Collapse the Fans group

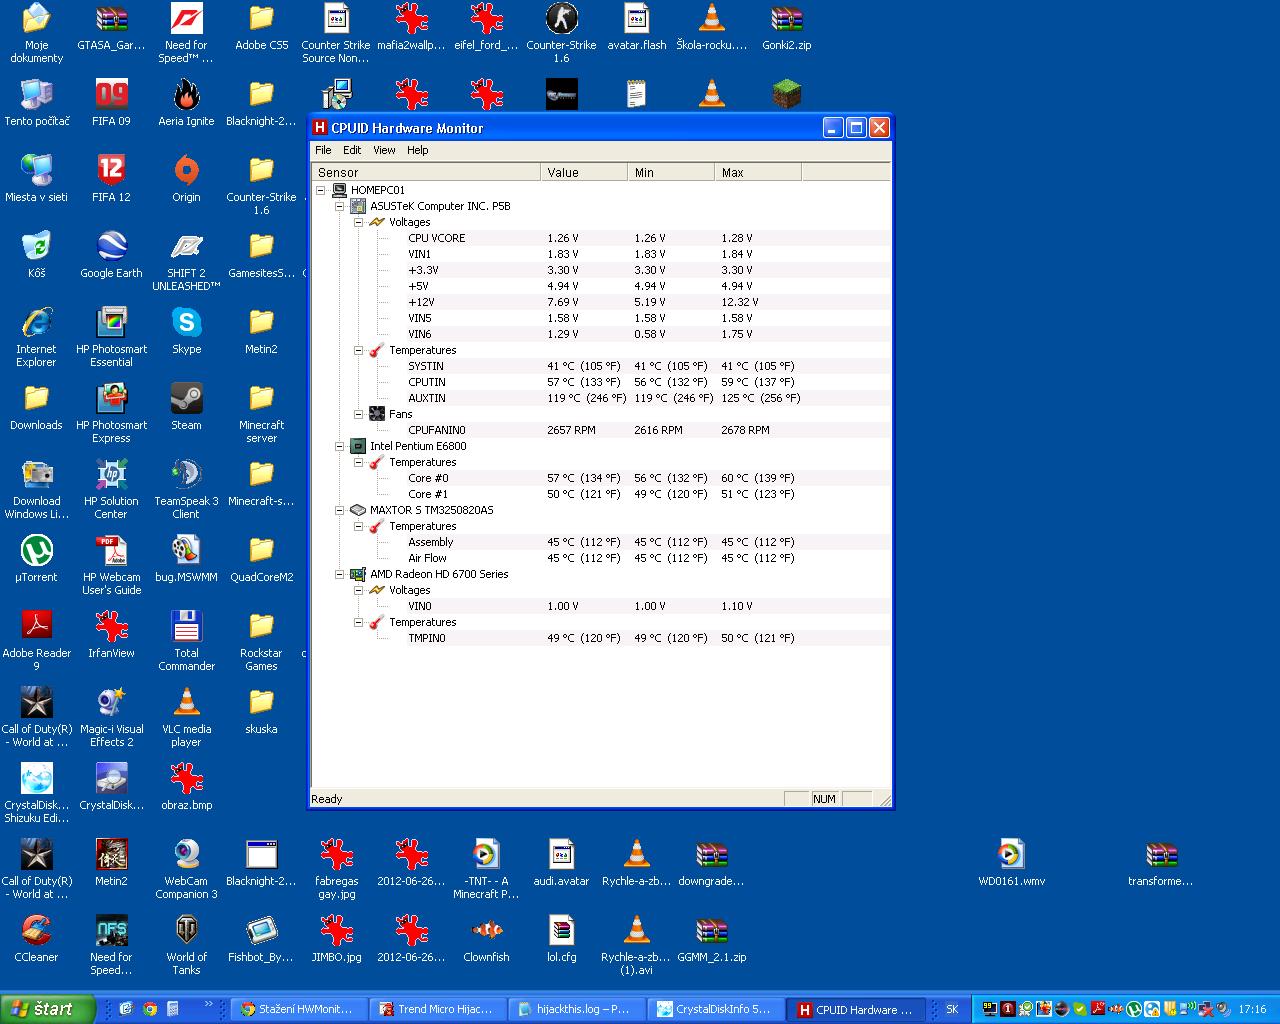(359, 414)
